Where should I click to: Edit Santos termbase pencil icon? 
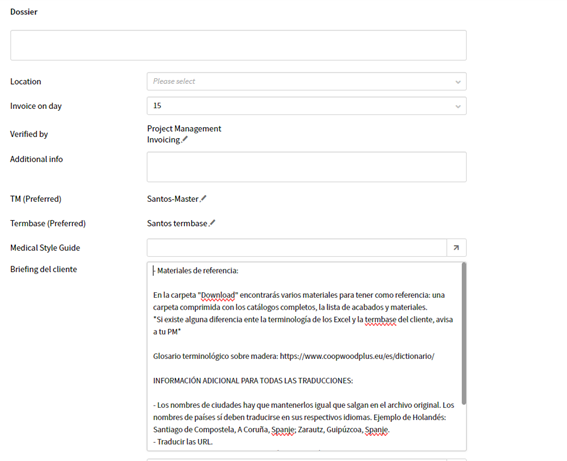pos(212,223)
